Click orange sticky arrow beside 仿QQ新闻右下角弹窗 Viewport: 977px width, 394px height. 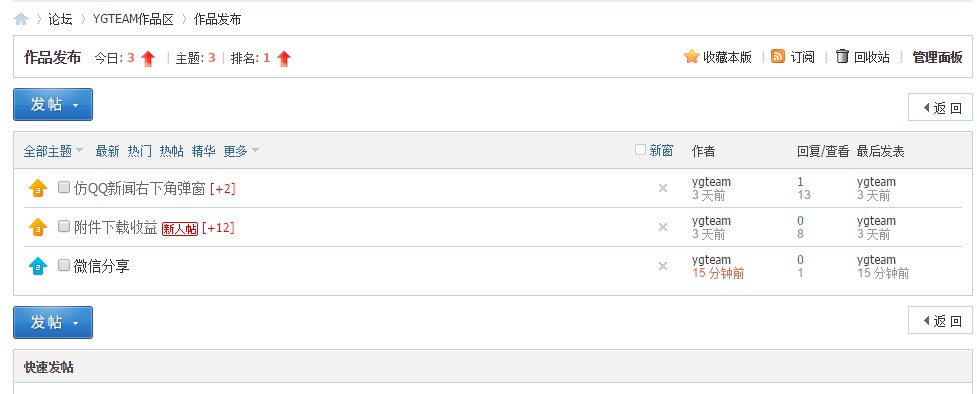38,188
